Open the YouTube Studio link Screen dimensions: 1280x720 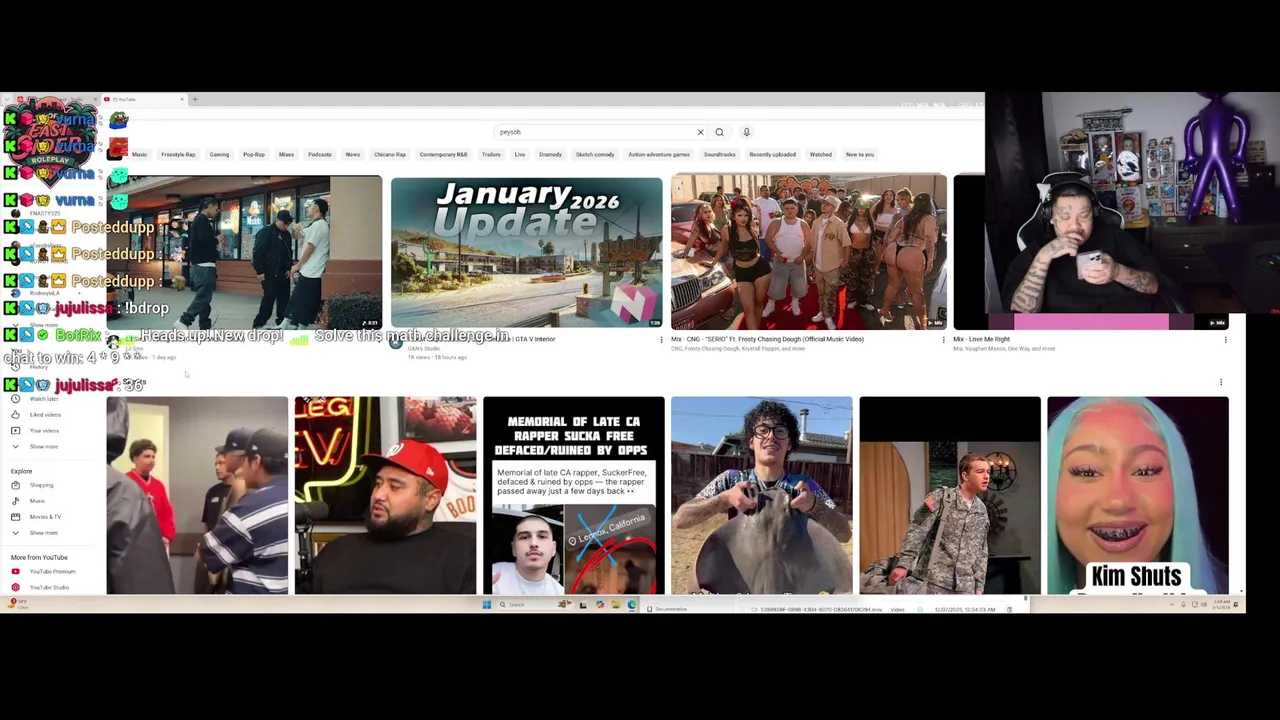[x=49, y=587]
